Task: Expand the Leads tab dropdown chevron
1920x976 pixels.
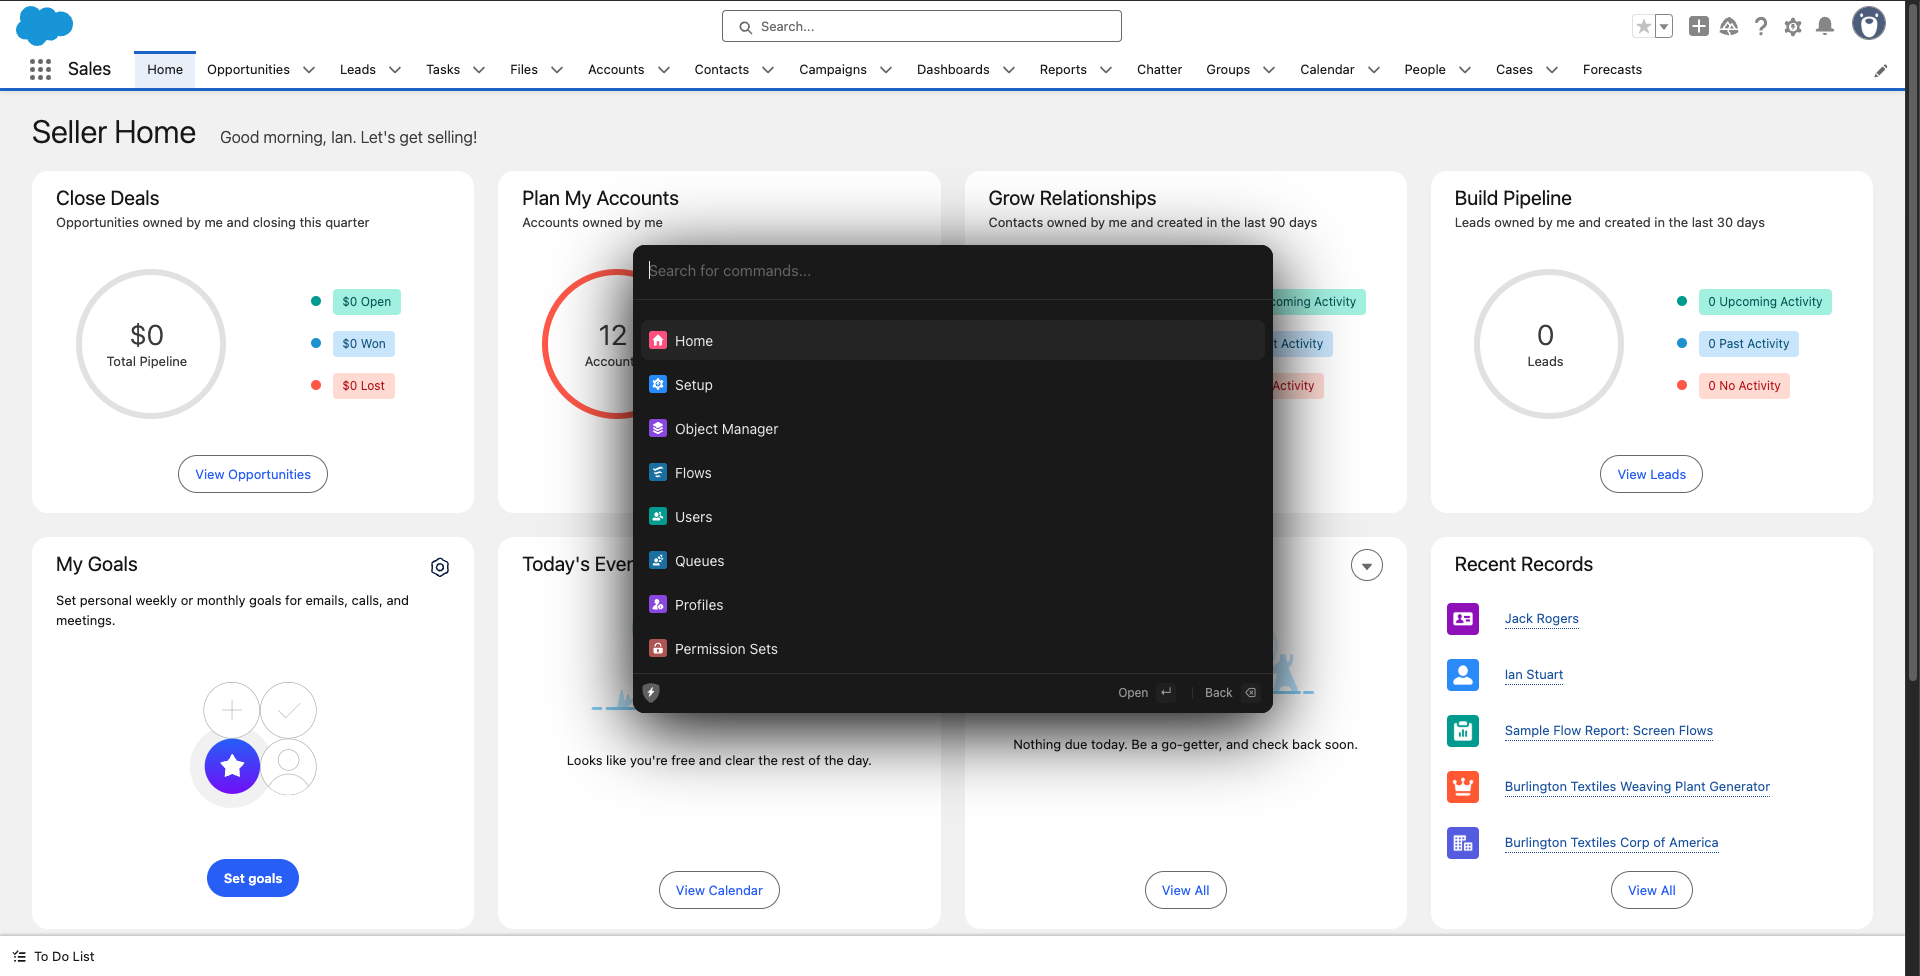Action: 395,70
